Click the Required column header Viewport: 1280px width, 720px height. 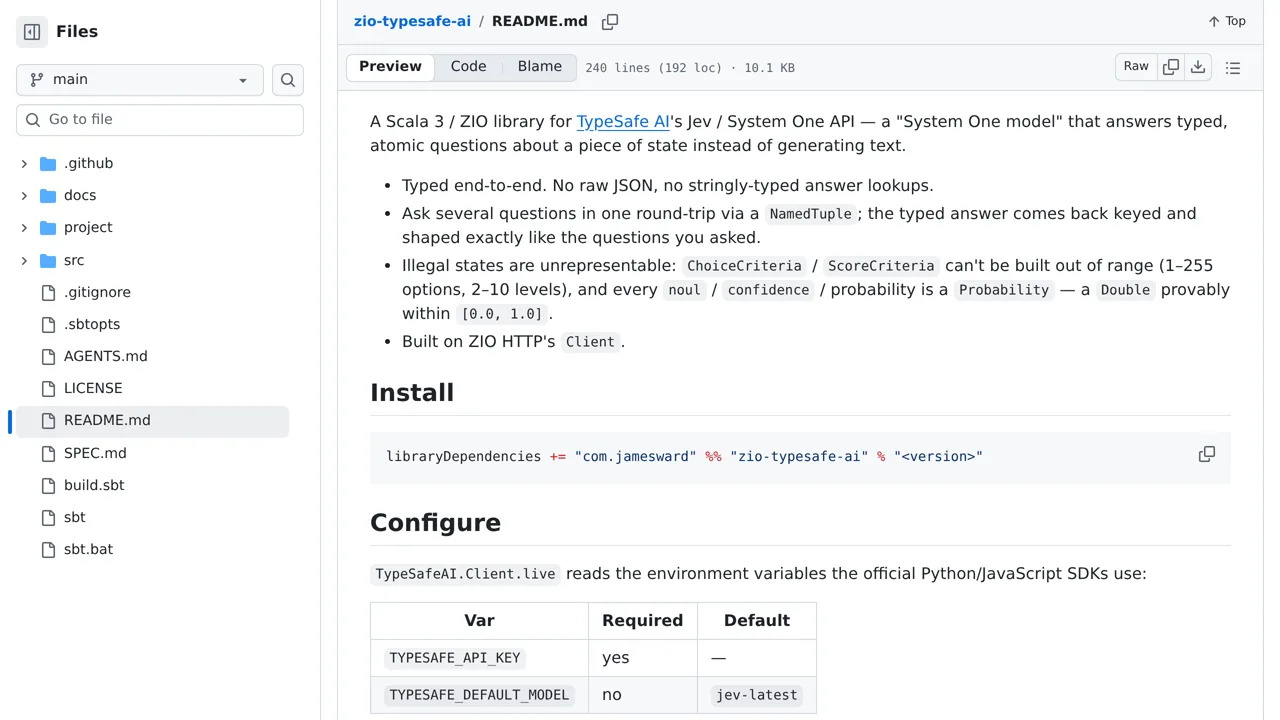tap(642, 620)
